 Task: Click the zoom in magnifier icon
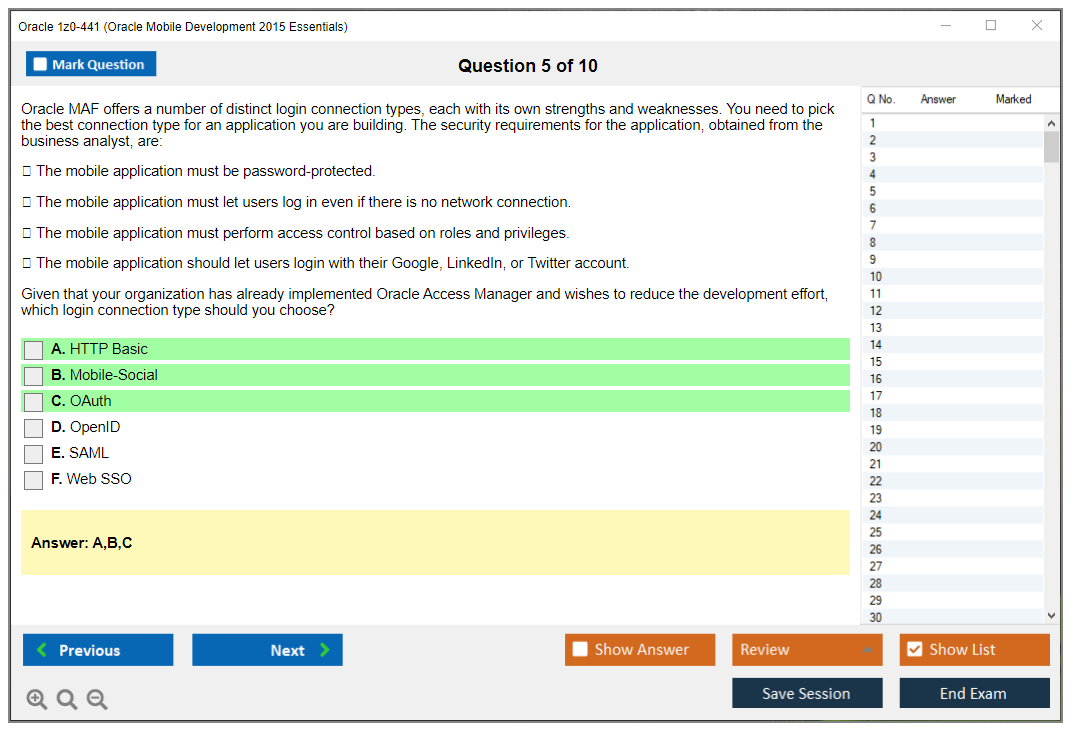tap(36, 699)
